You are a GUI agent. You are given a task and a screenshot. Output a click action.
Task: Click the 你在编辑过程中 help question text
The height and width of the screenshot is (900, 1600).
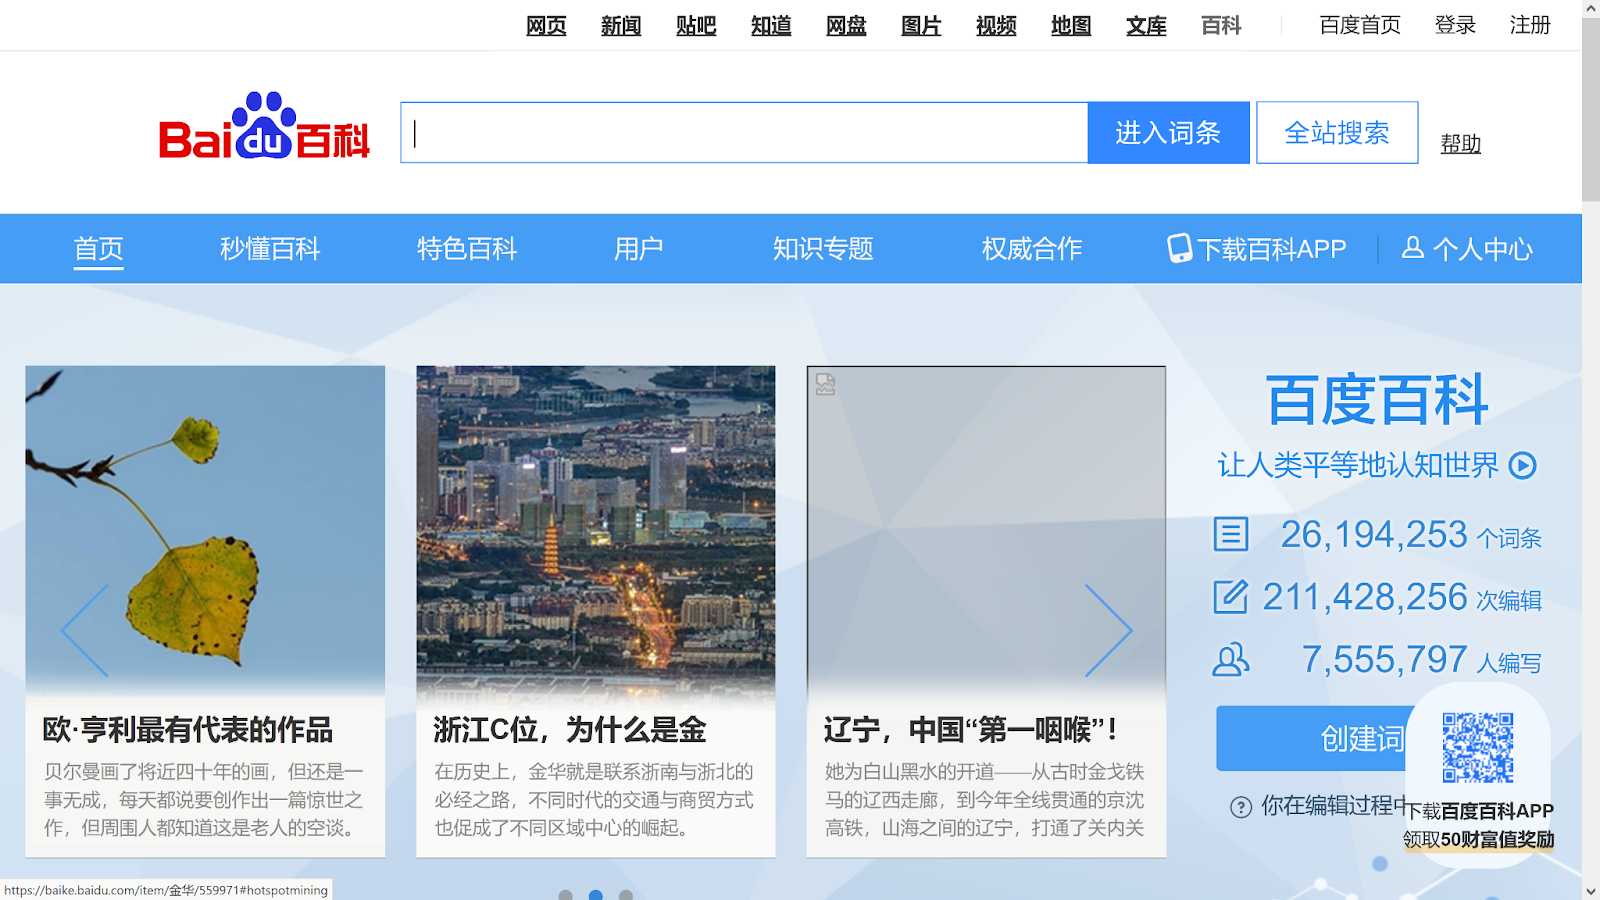(x=1334, y=806)
